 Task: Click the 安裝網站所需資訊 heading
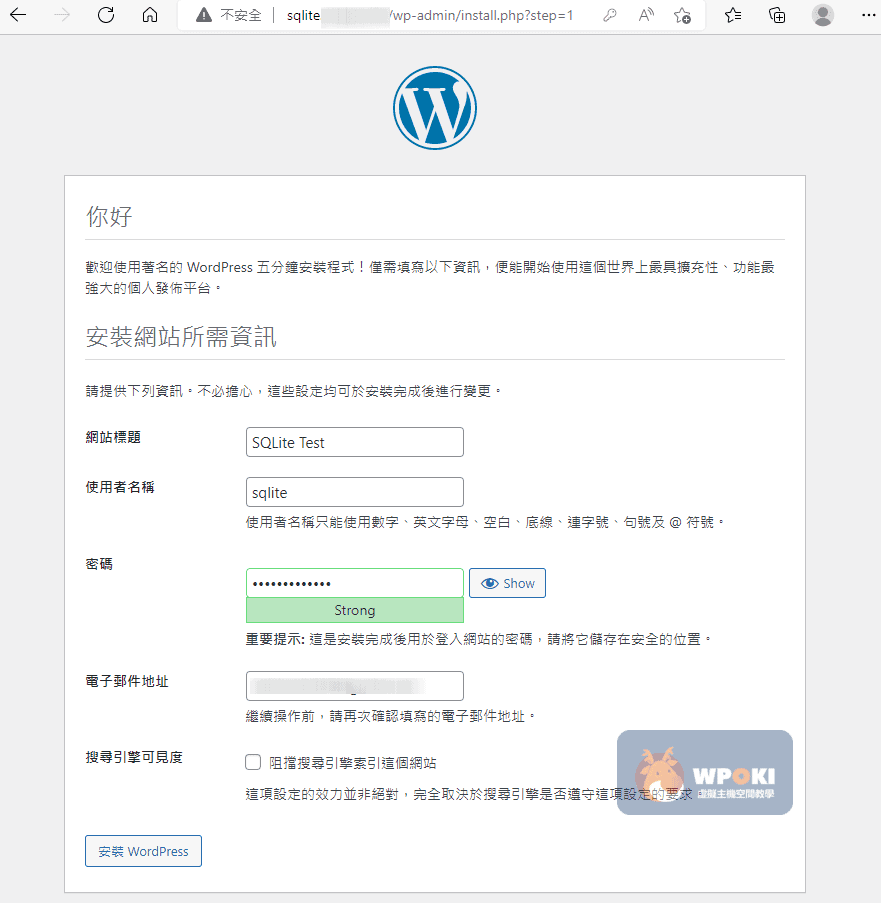coord(181,337)
